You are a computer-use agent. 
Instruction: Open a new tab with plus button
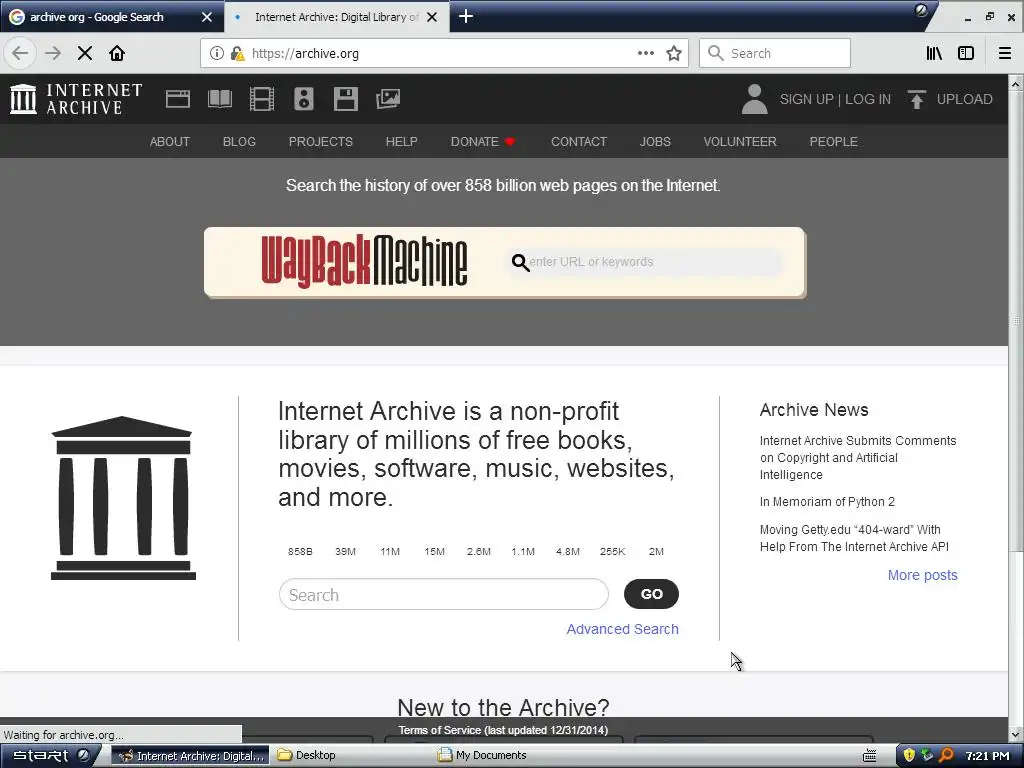pyautogui.click(x=466, y=16)
